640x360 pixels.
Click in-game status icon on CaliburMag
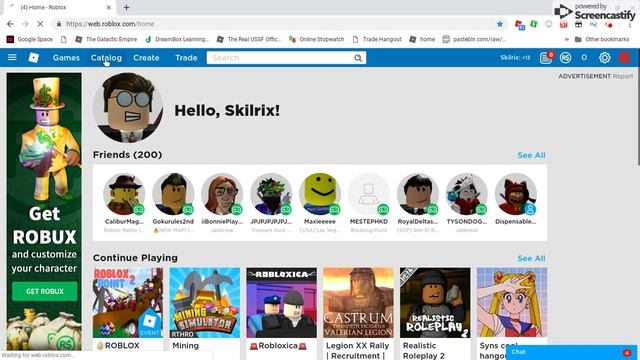(x=139, y=210)
